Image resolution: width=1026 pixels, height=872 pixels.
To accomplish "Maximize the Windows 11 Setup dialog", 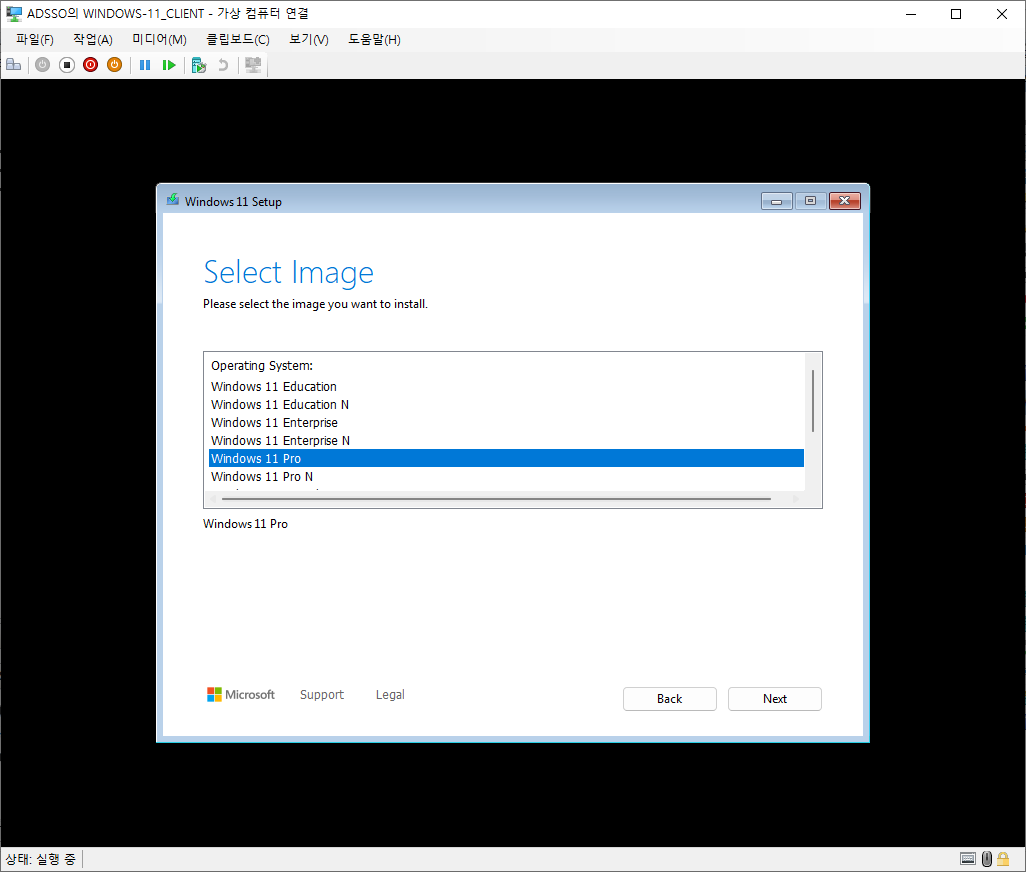I will click(810, 201).
